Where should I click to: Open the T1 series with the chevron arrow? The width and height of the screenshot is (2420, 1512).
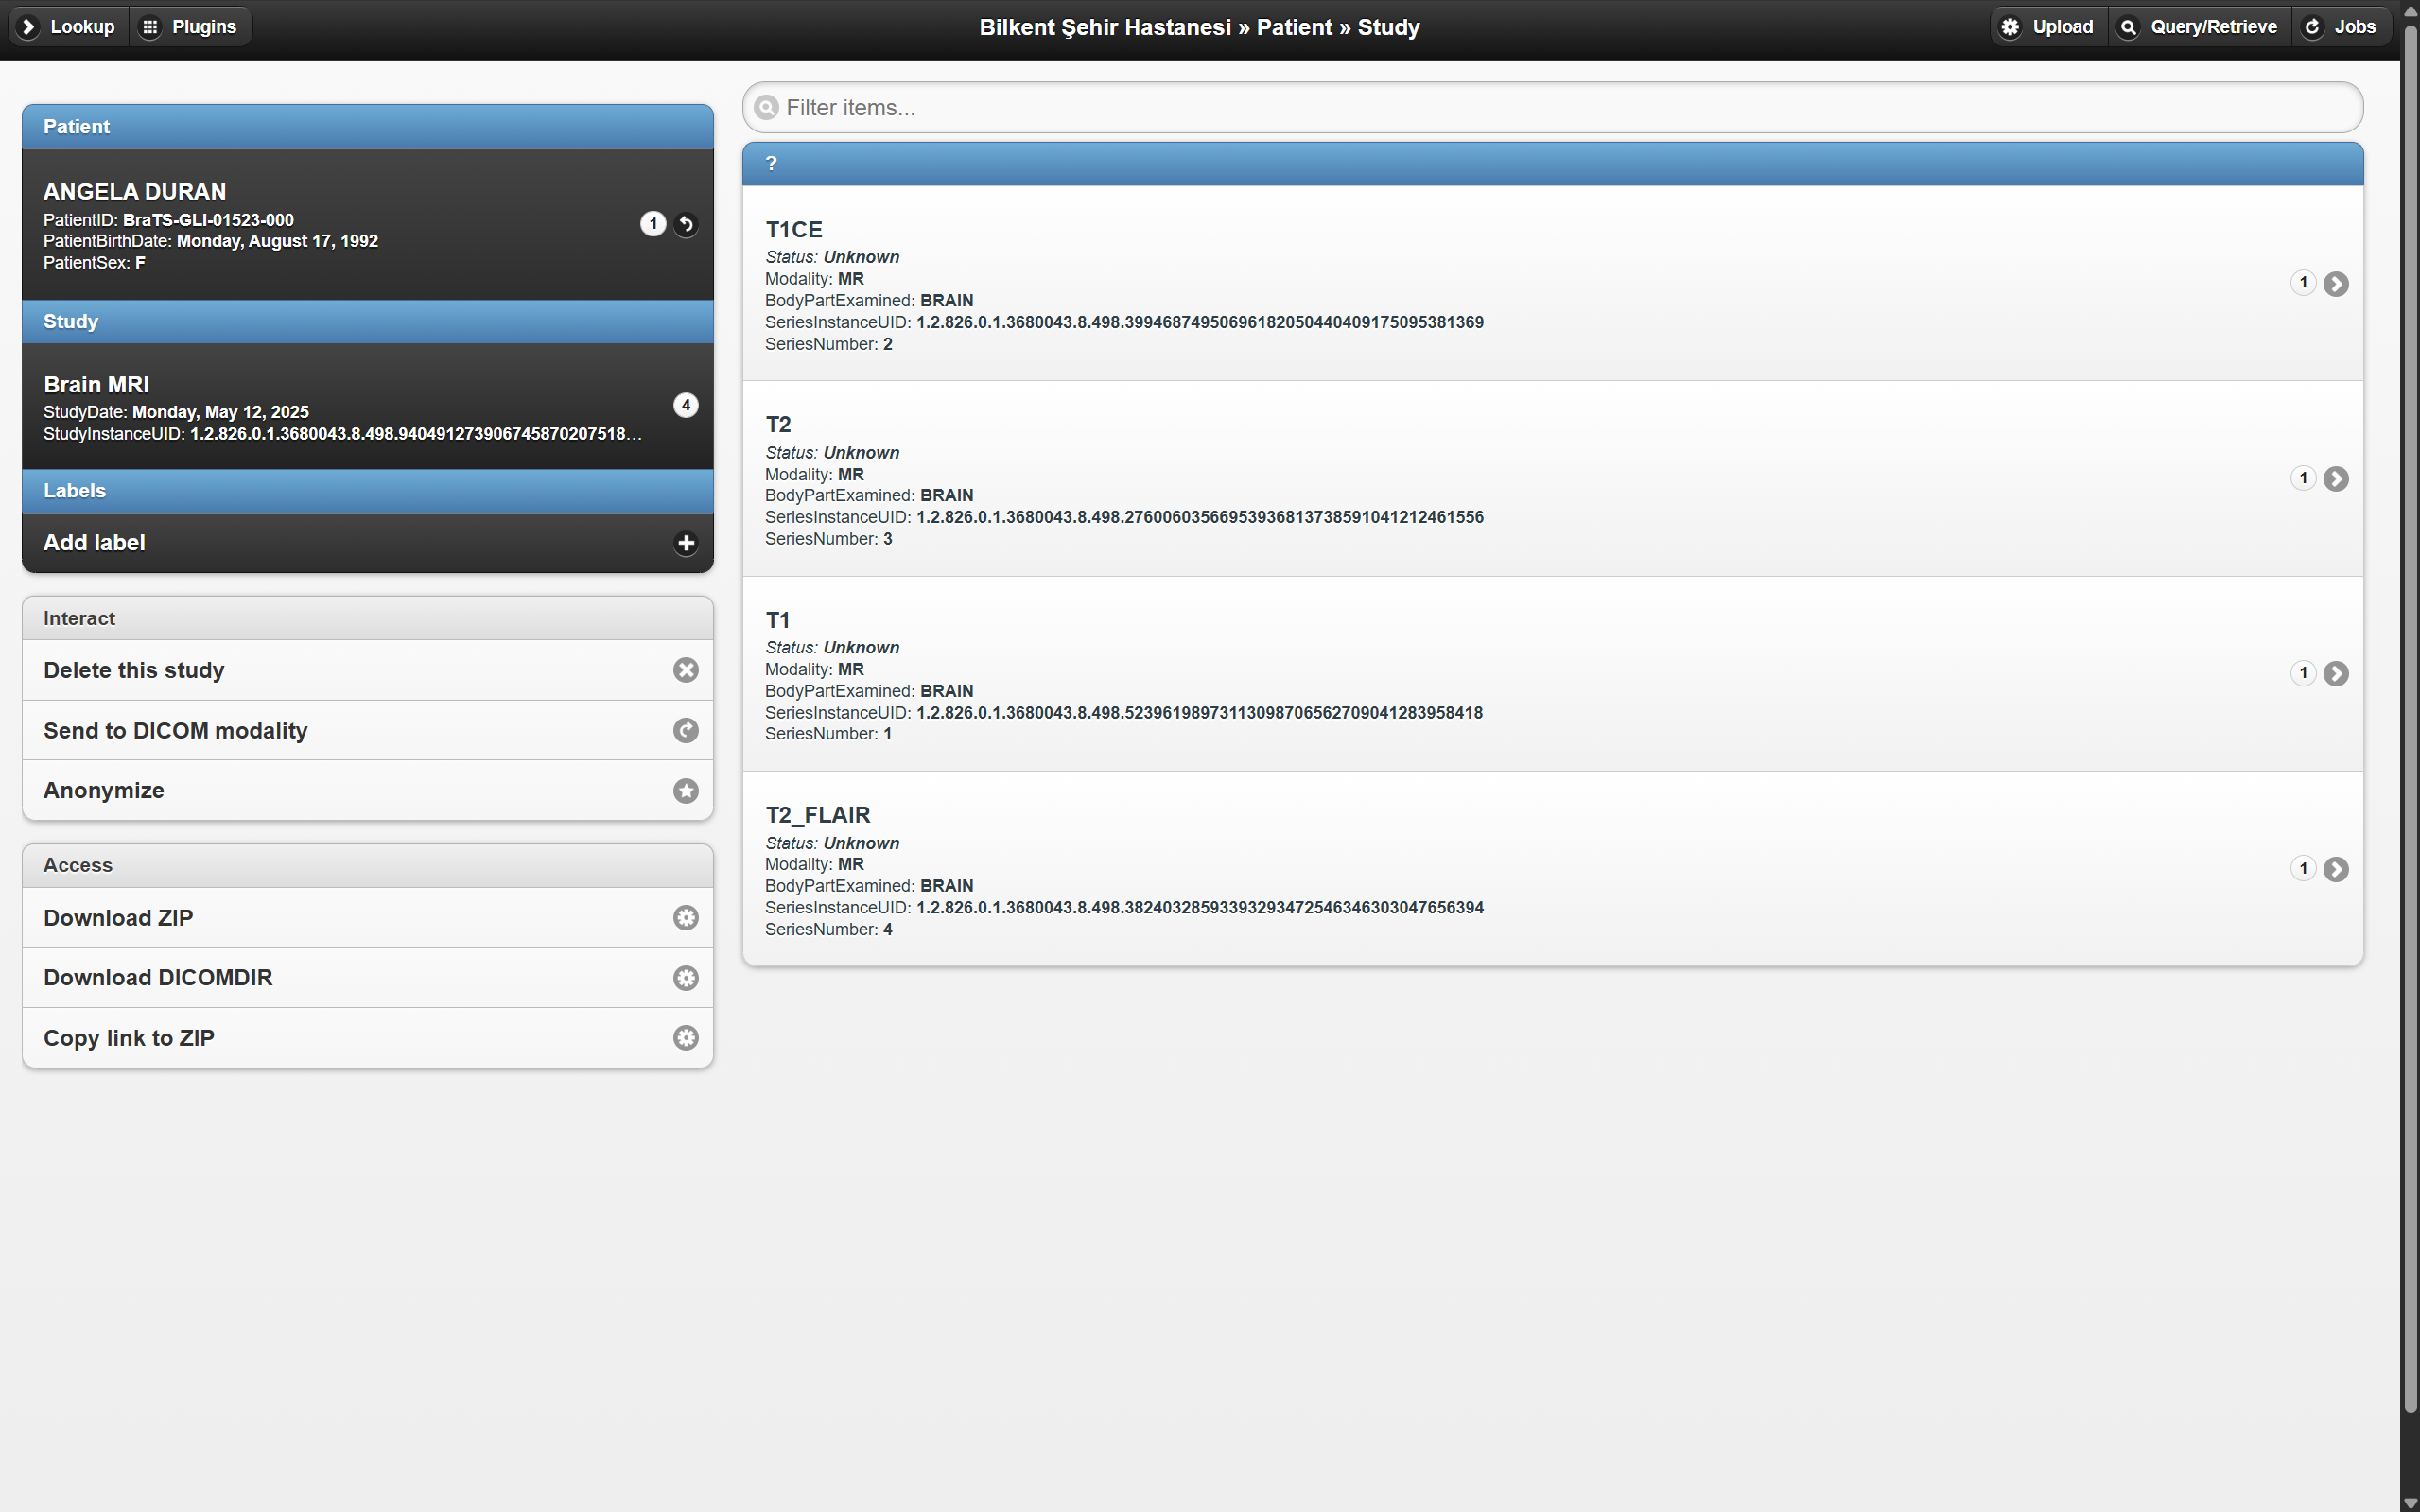(2337, 674)
